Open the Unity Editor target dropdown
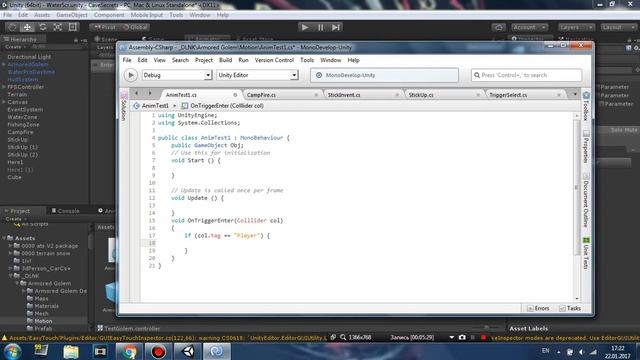Viewport: 640px width, 360px height. [x=257, y=75]
